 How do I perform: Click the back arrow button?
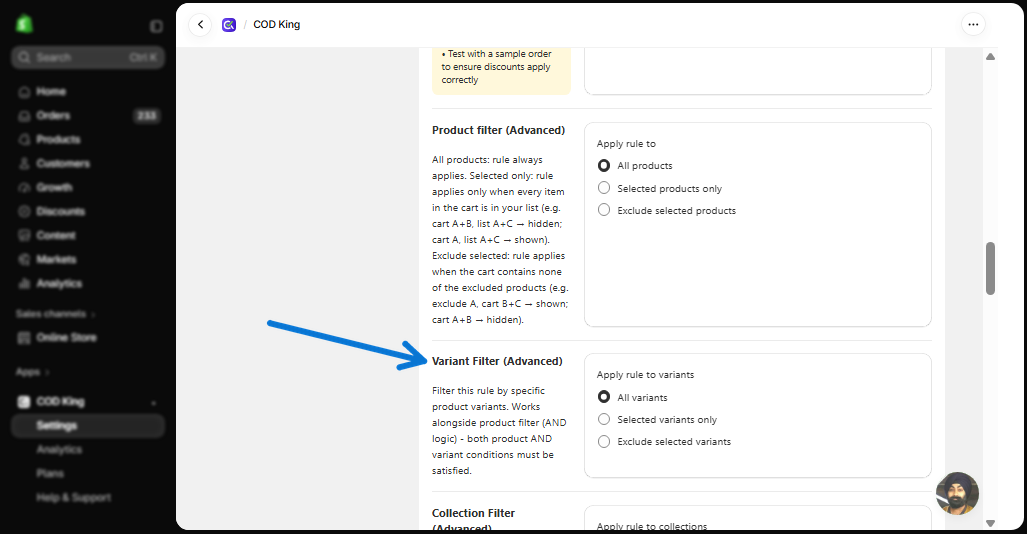click(200, 25)
